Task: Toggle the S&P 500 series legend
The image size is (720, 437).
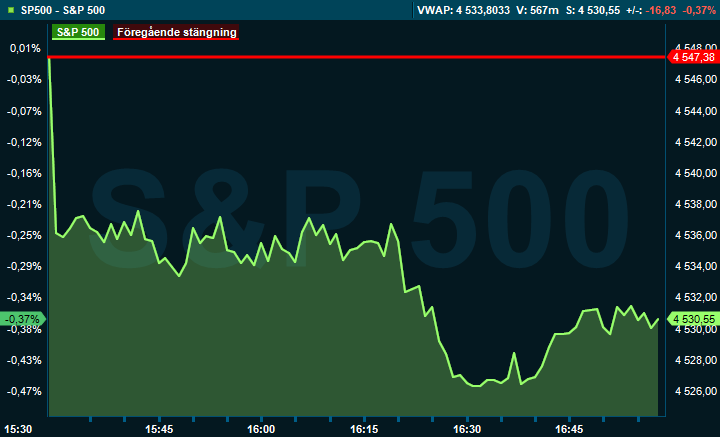Action: coord(78,32)
